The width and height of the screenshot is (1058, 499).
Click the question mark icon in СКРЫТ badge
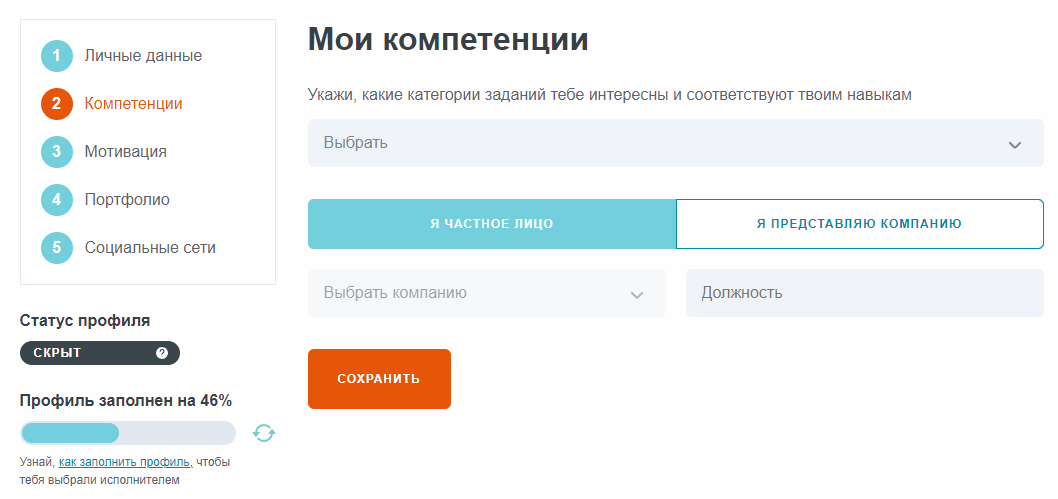(x=162, y=353)
